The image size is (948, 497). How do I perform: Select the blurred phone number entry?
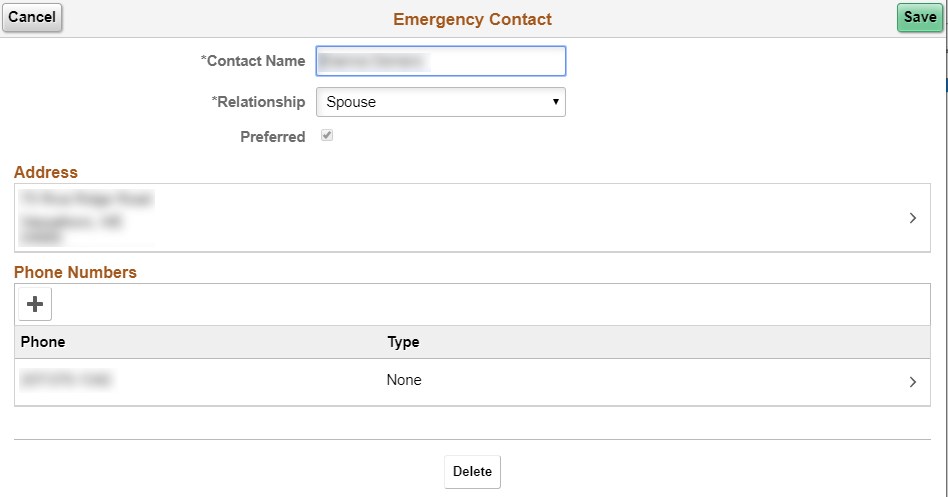tap(66, 380)
